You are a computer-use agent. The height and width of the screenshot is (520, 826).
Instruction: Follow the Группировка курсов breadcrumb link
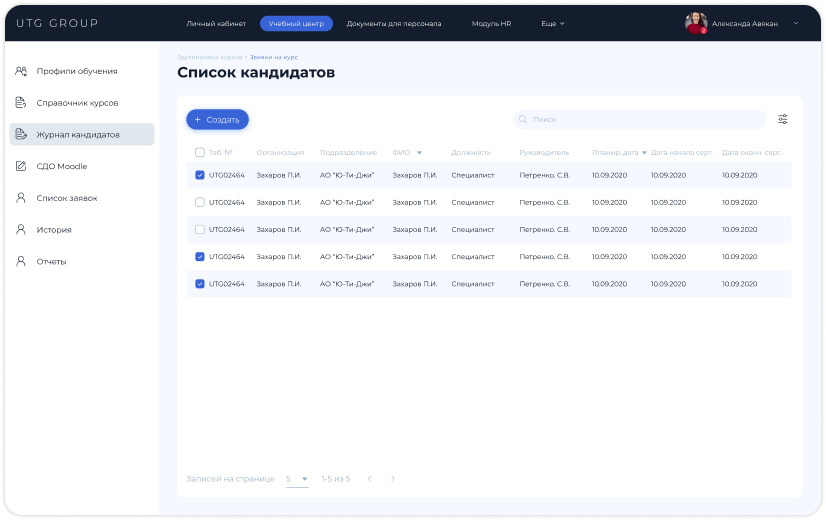(x=210, y=57)
